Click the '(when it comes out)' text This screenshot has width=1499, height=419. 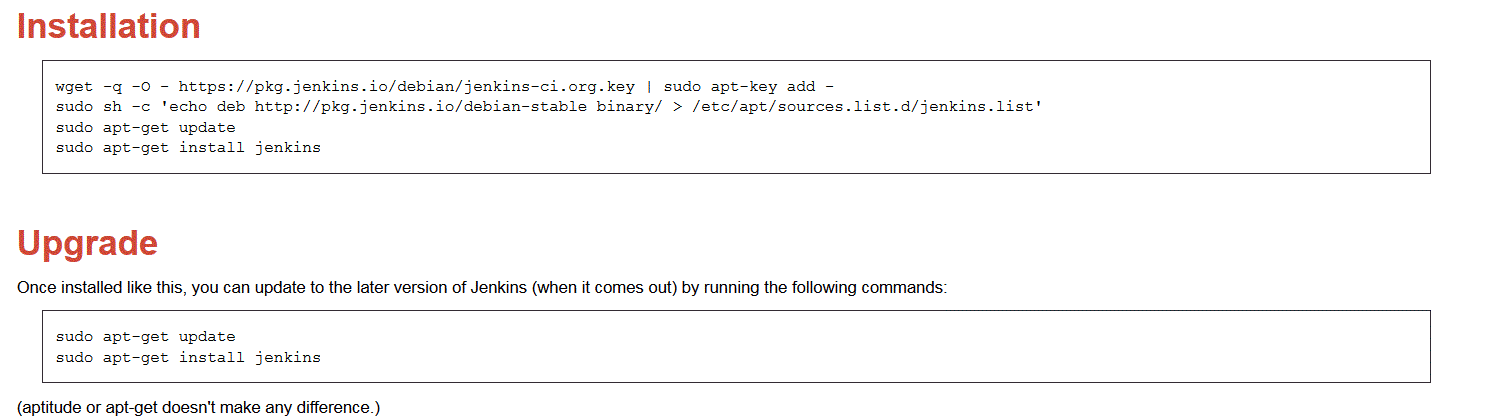[605, 288]
